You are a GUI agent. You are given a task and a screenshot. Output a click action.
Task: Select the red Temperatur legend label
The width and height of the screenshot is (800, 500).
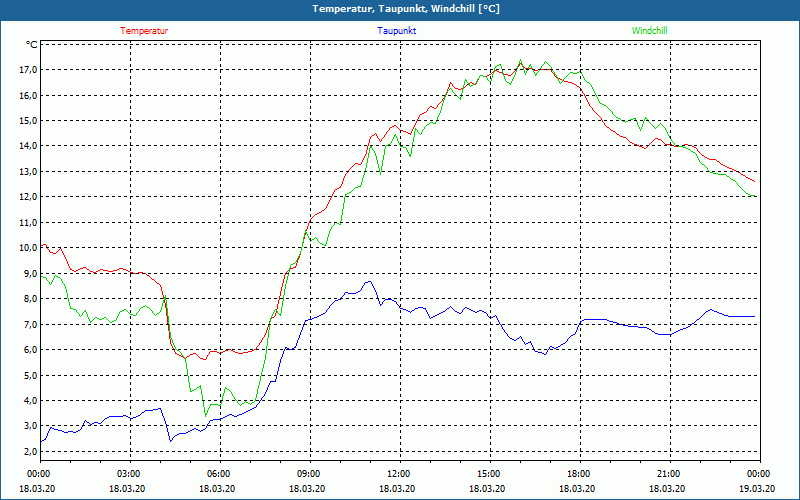click(144, 31)
